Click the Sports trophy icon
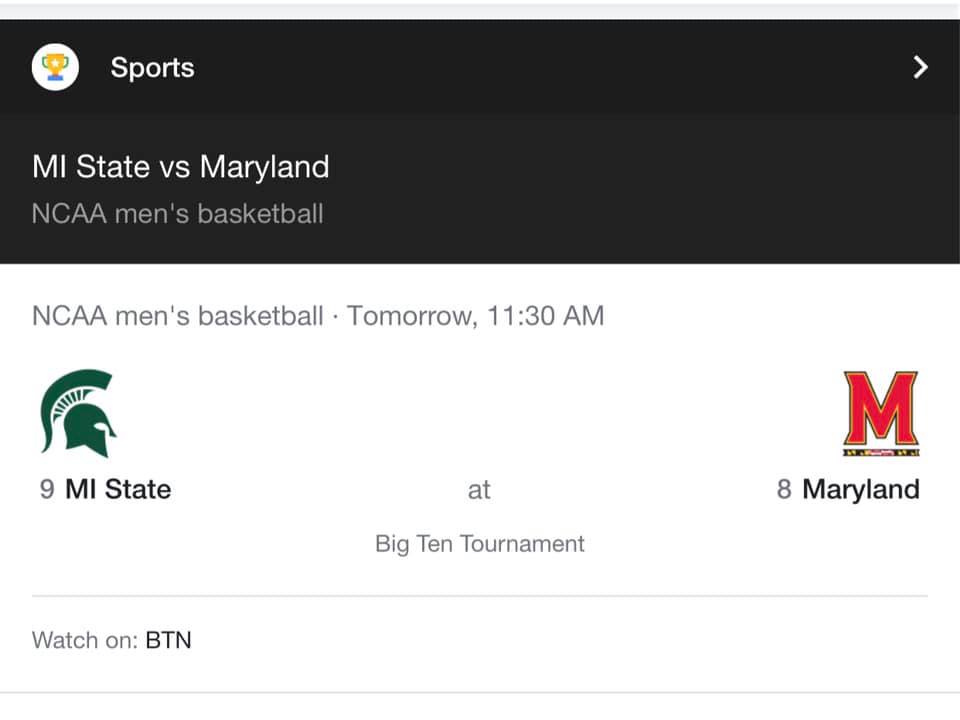The height and width of the screenshot is (720, 960). [x=55, y=68]
